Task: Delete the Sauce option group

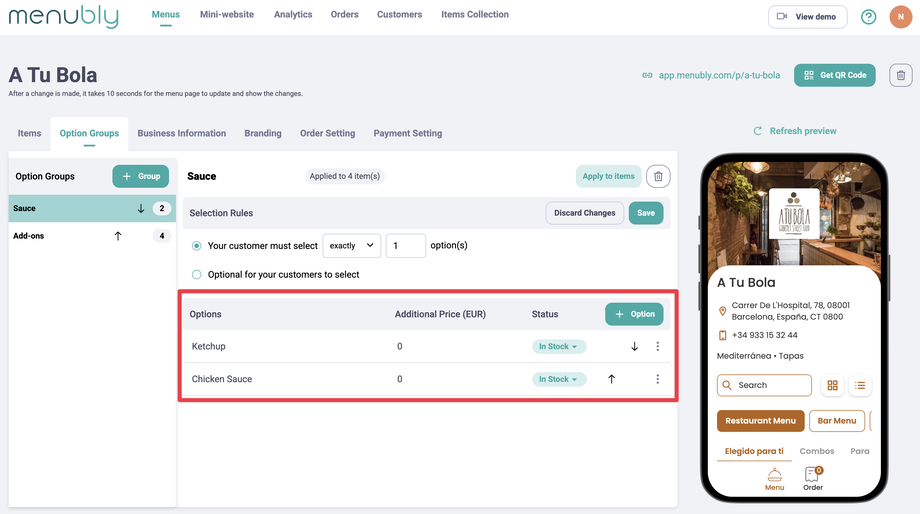Action: click(x=658, y=176)
